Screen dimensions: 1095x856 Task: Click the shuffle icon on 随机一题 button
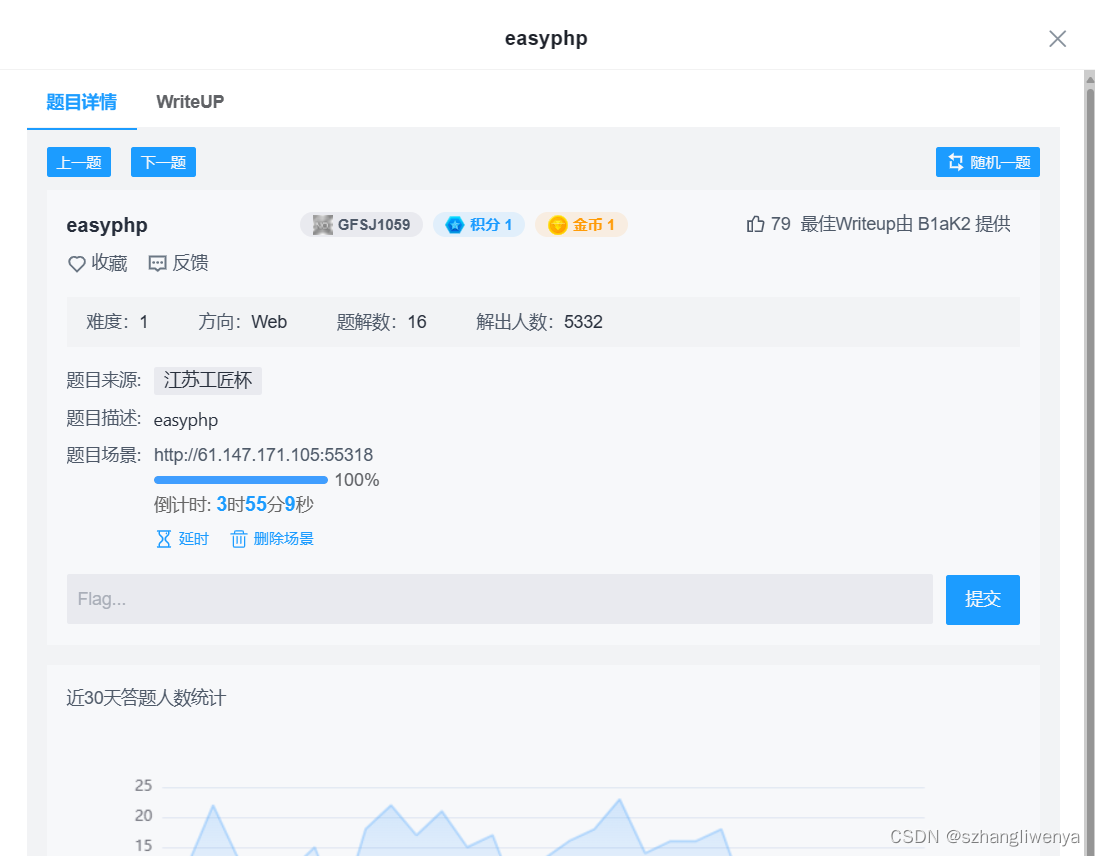[954, 161]
